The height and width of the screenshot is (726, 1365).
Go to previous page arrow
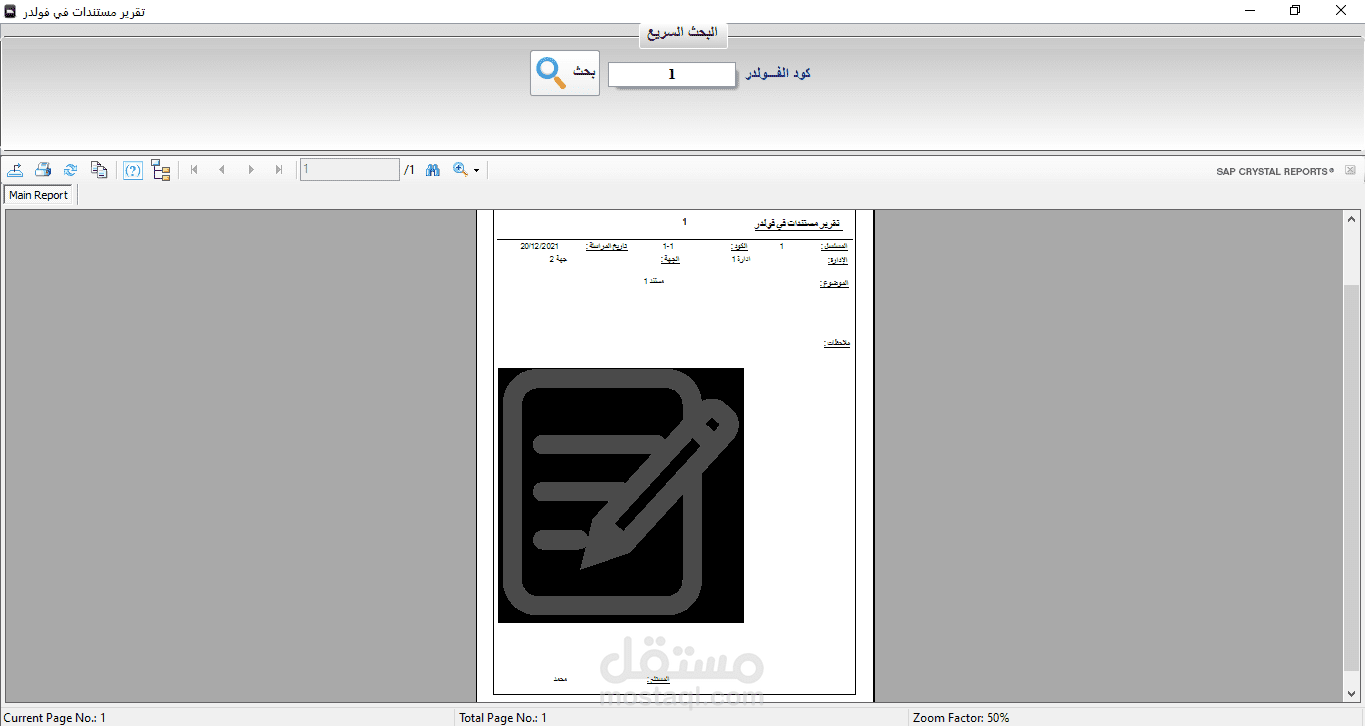pyautogui.click(x=222, y=170)
